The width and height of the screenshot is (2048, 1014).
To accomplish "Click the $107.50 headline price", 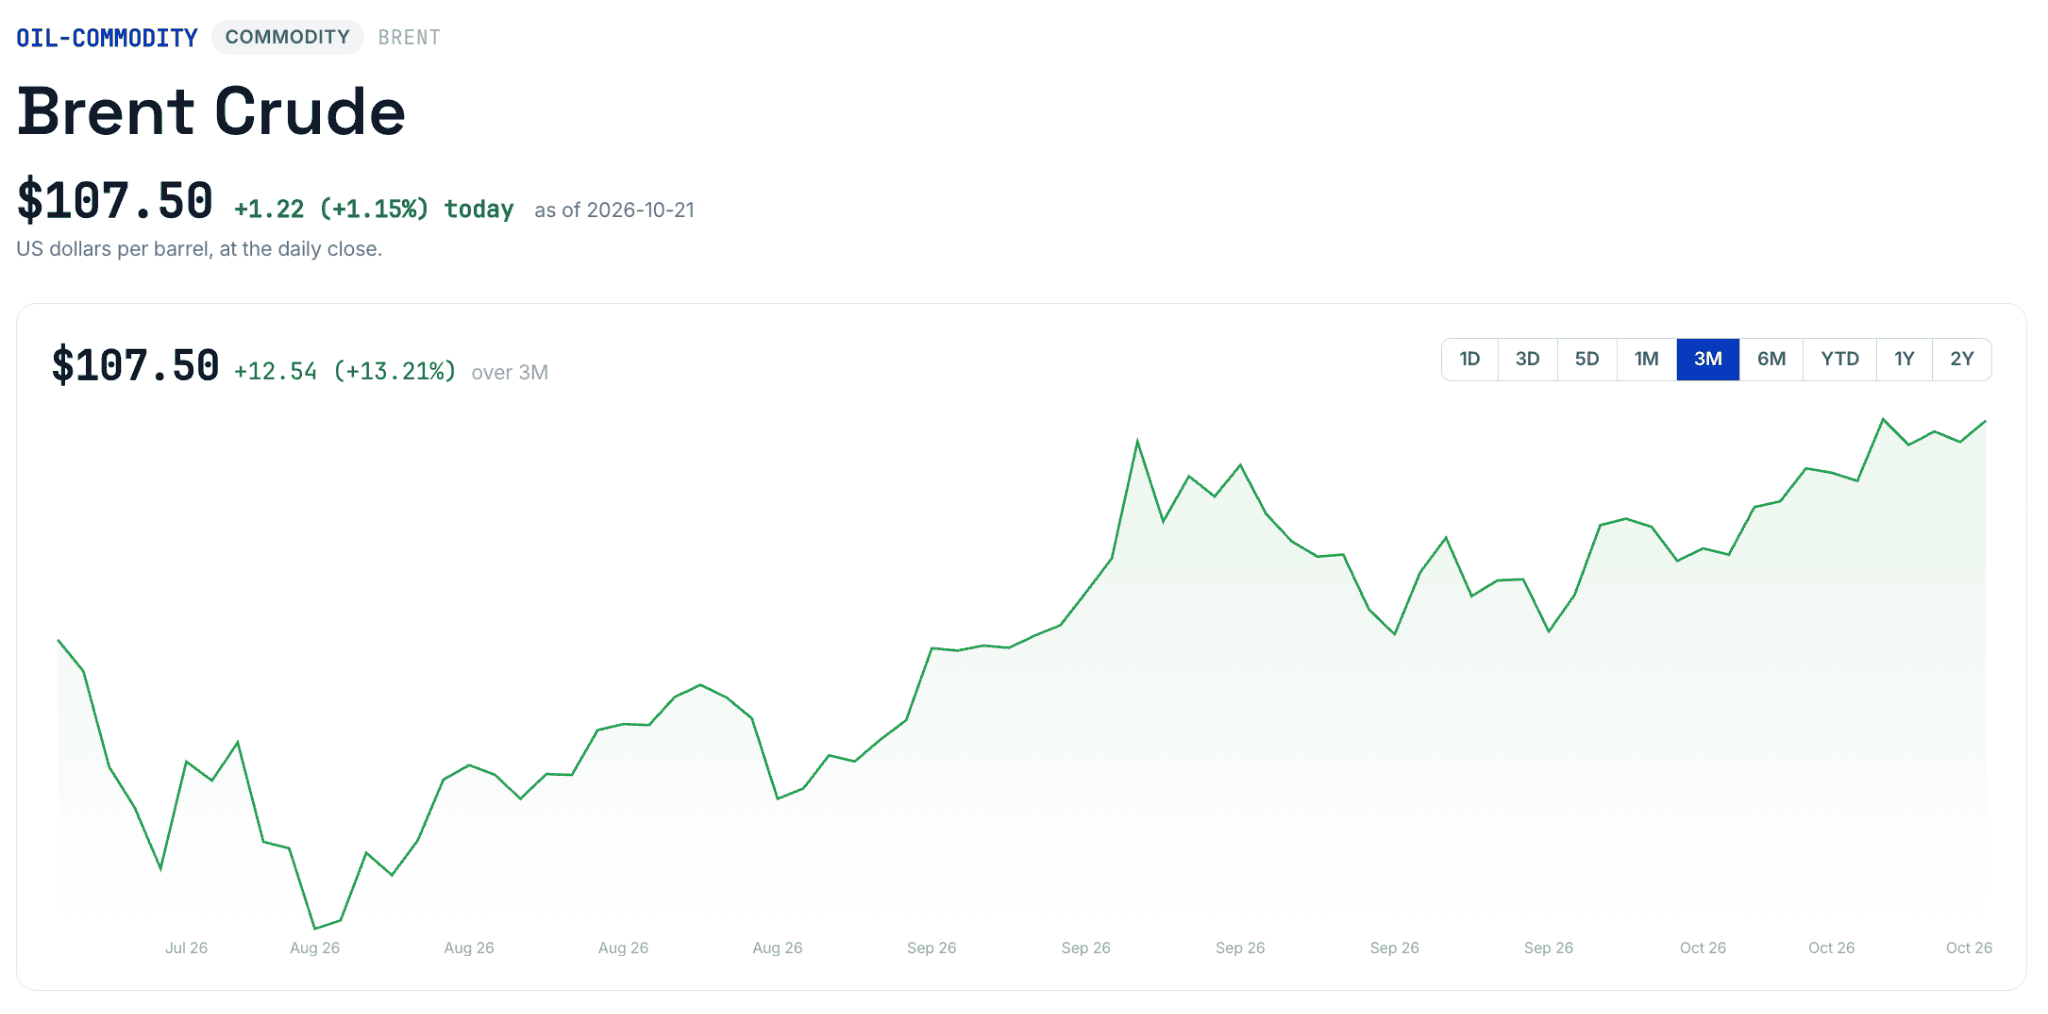I will [115, 200].
